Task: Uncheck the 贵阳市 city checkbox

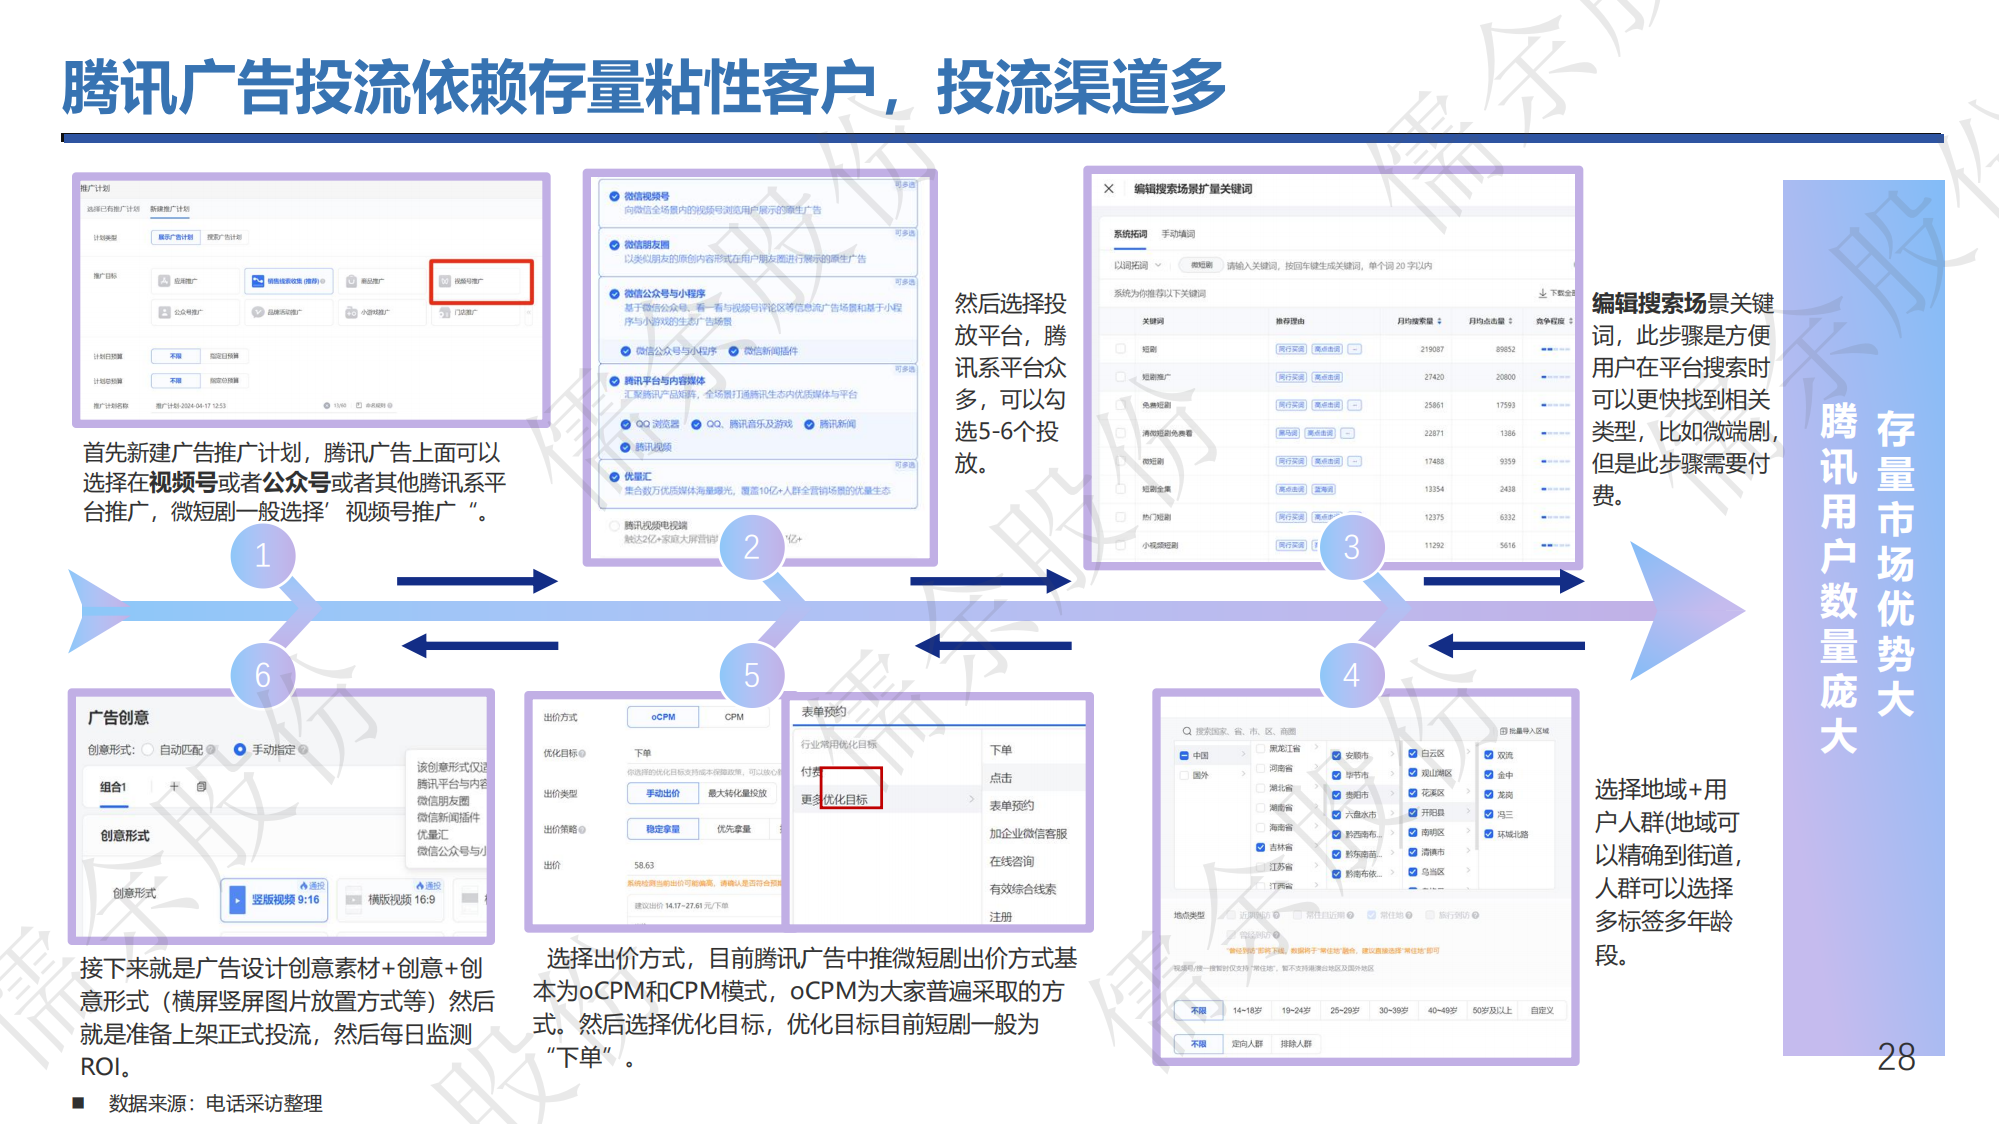Action: pos(1336,795)
